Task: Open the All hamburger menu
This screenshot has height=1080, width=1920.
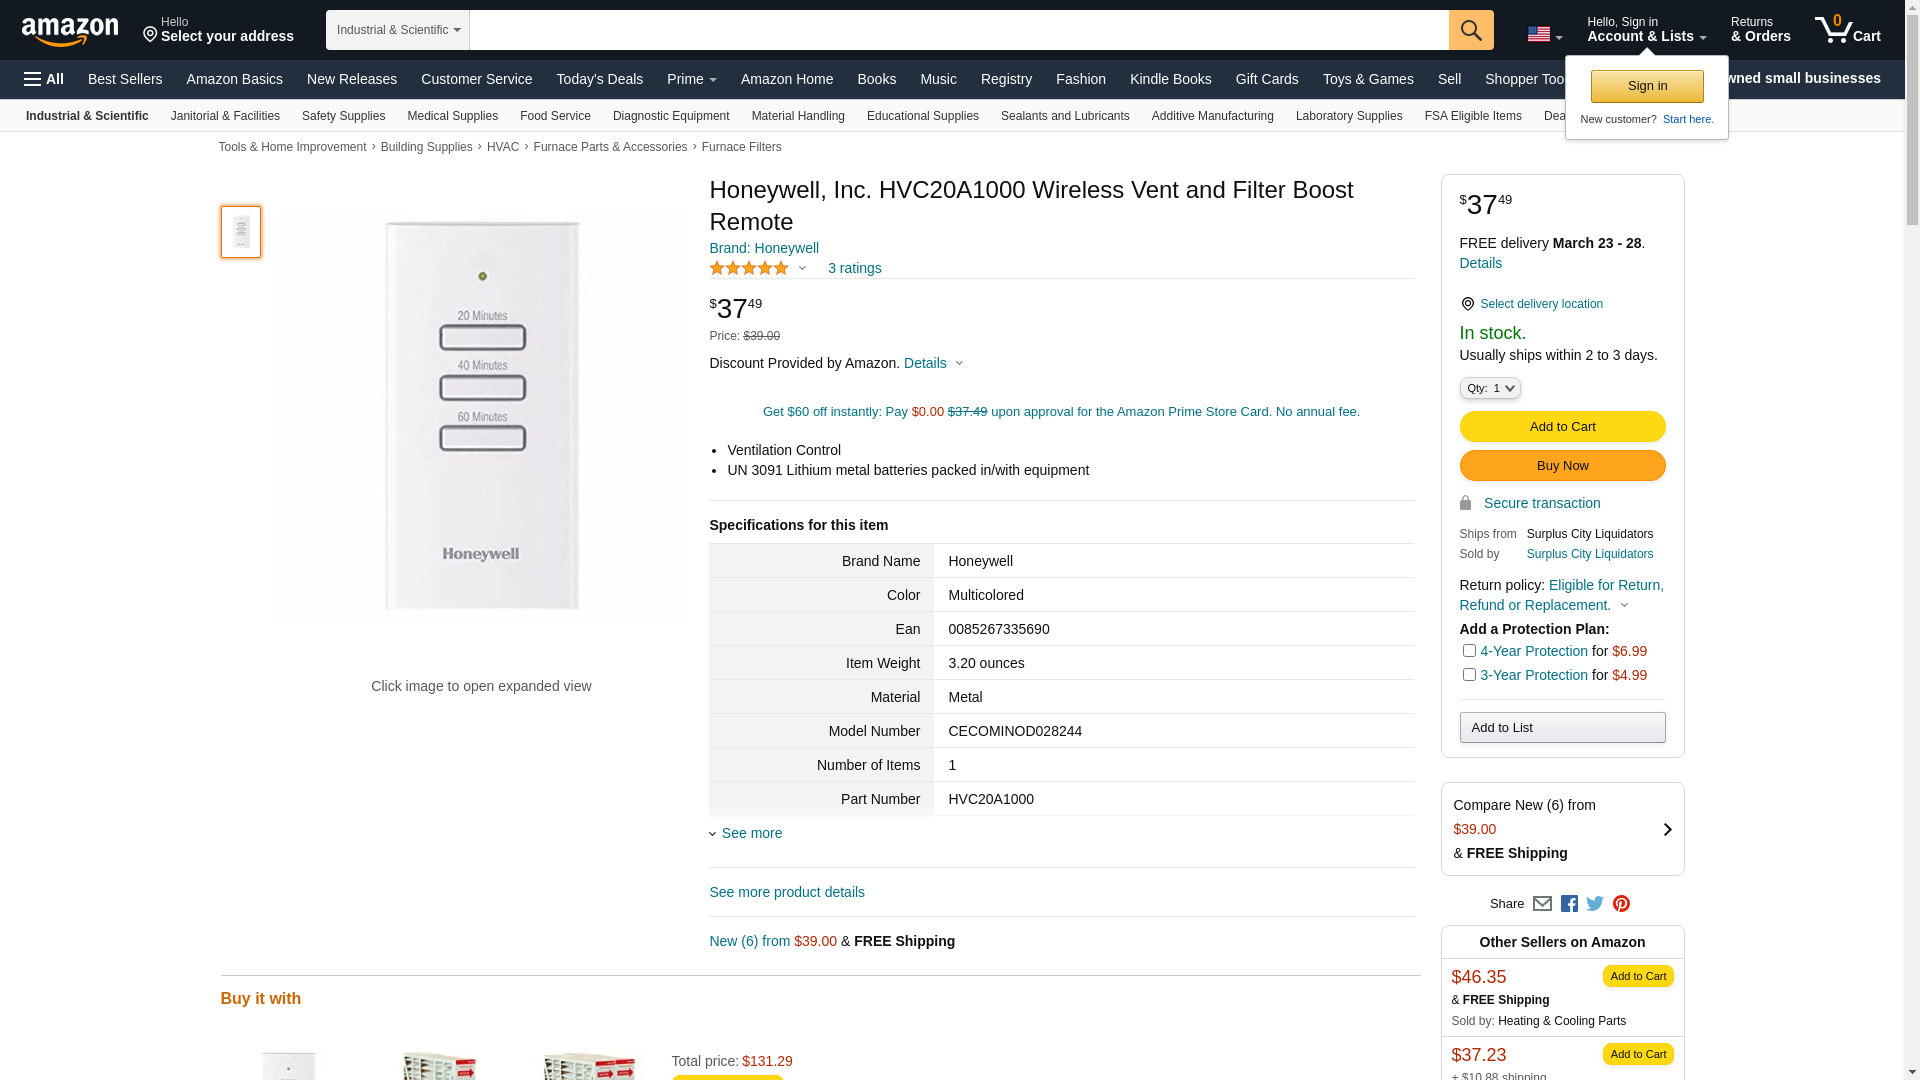Action: (44, 79)
